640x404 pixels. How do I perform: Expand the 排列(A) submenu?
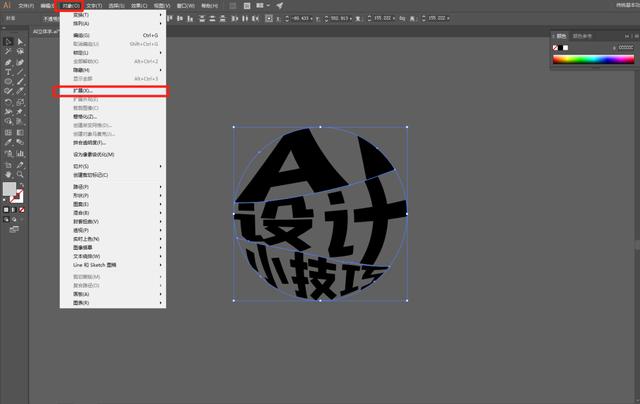pos(113,24)
